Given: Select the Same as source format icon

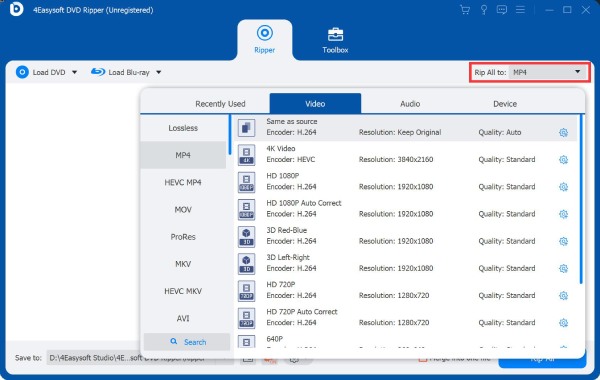Looking at the screenshot, I should tap(246, 128).
